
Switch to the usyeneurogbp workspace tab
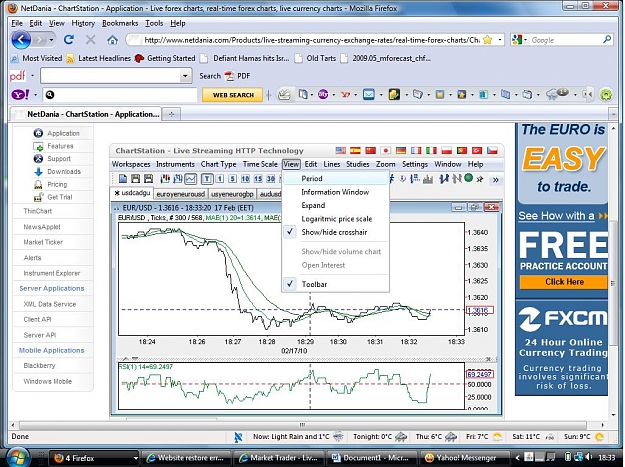coord(232,194)
